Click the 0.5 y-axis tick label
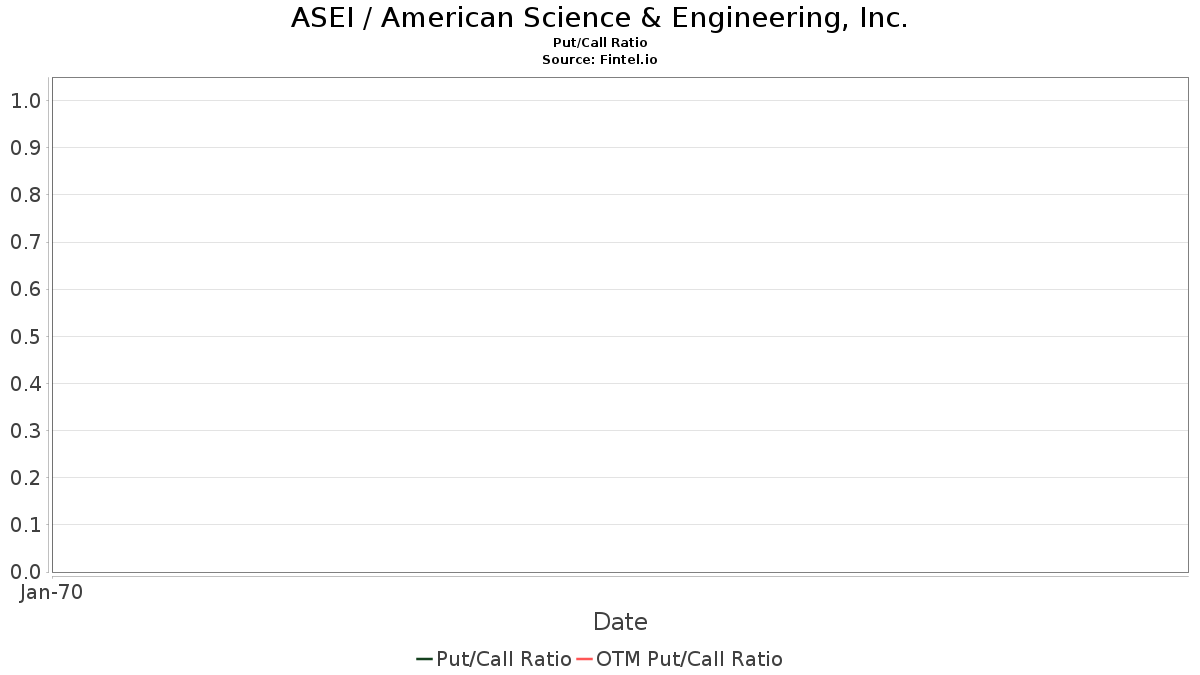Image resolution: width=1200 pixels, height=675 pixels. (25, 337)
